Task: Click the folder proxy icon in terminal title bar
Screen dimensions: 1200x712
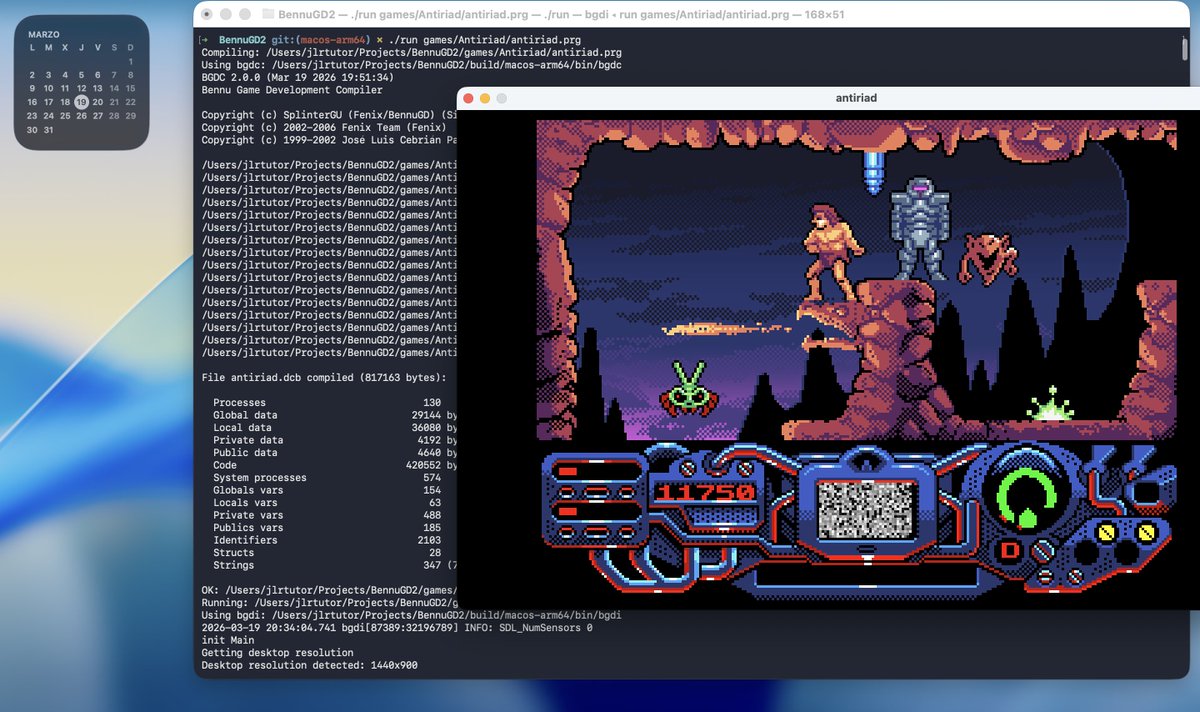Action: [267, 15]
